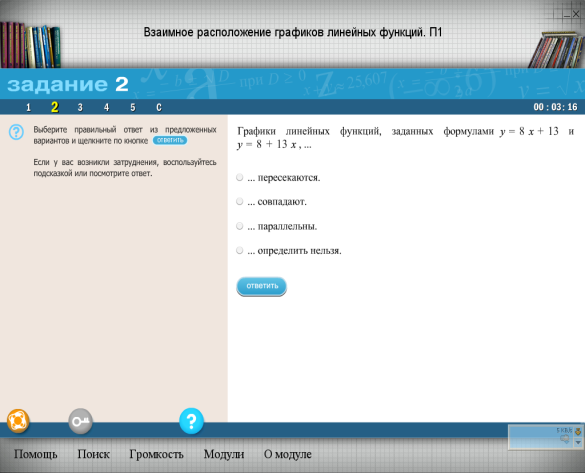The image size is (585, 473).
Task: Choose '... определить нельзя.' radio option
Action: pos(240,250)
